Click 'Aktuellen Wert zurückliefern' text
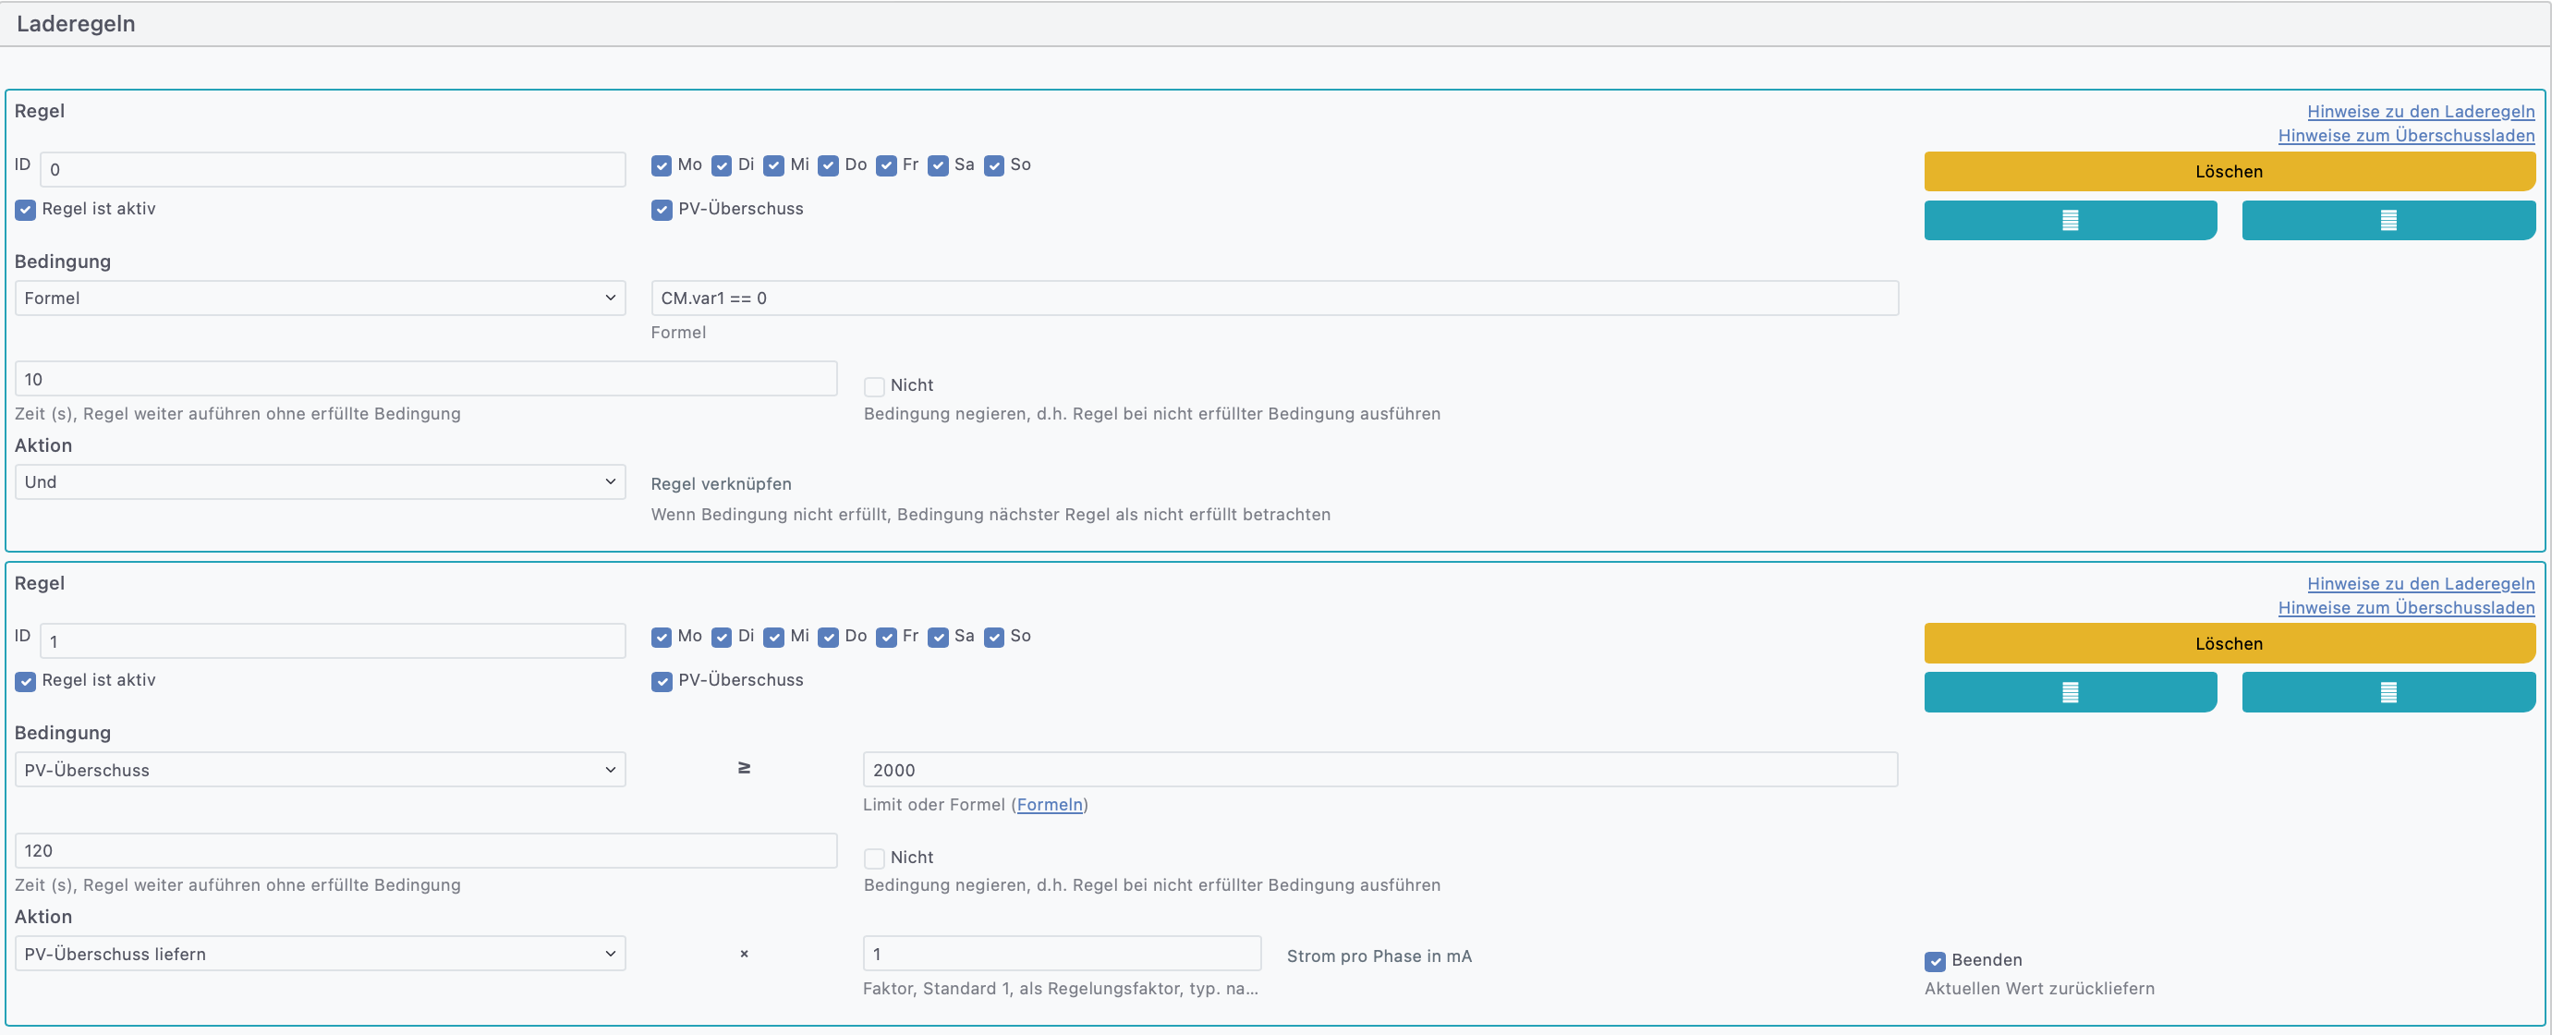The height and width of the screenshot is (1035, 2576). (x=2039, y=989)
